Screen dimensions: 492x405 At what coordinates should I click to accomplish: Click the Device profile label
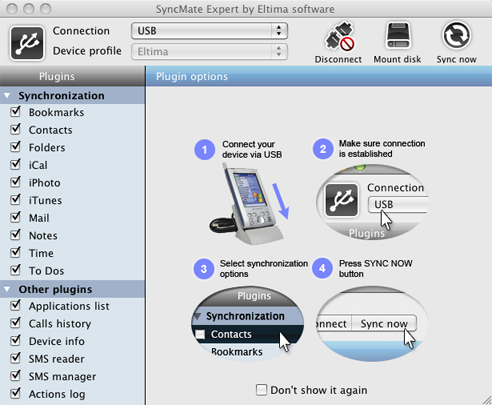click(x=87, y=51)
